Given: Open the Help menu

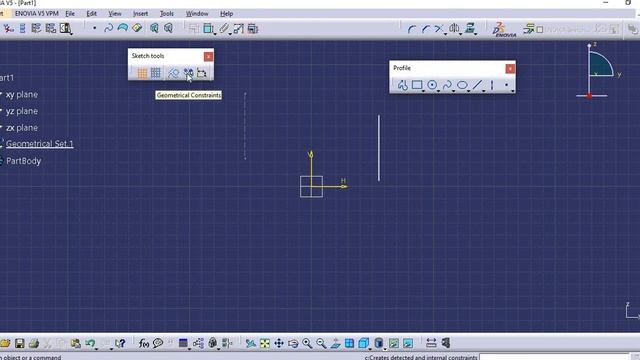Looking at the screenshot, I should pyautogui.click(x=227, y=13).
